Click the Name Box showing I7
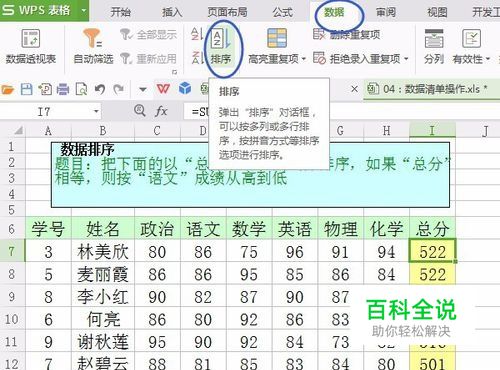The width and height of the screenshot is (500, 370). pyautogui.click(x=44, y=111)
